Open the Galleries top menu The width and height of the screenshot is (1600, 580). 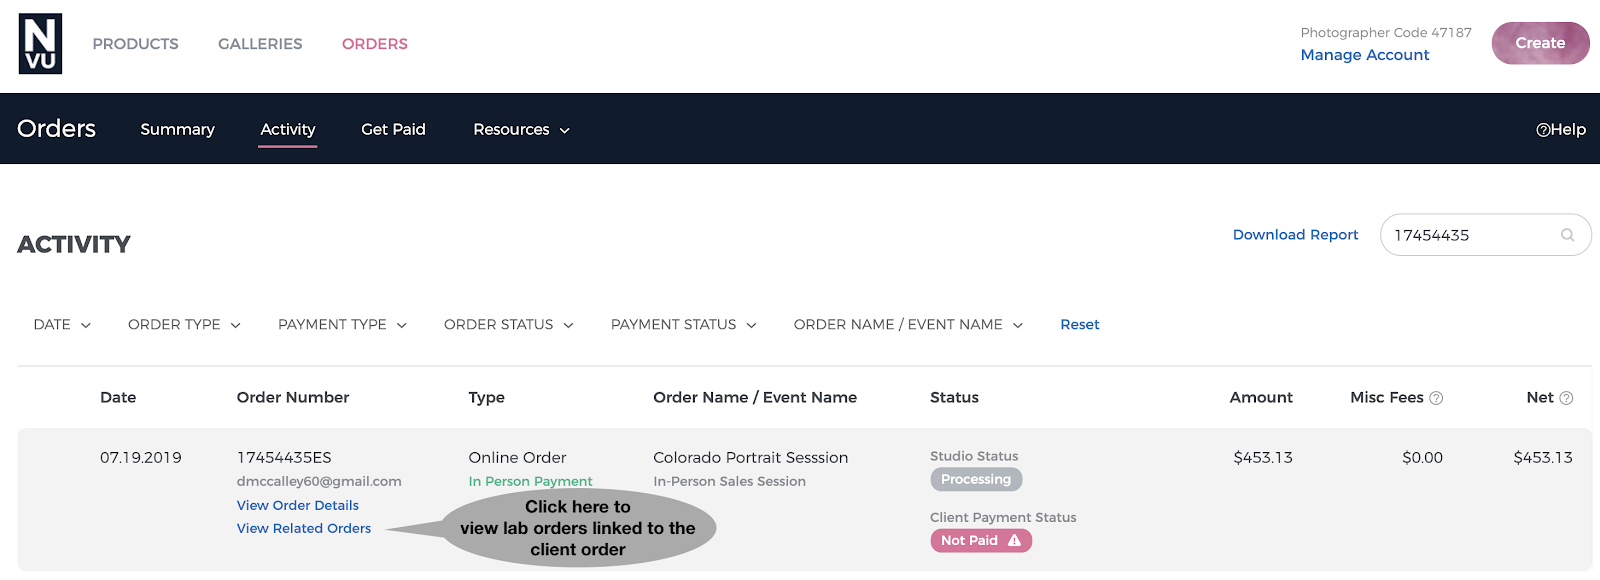260,44
